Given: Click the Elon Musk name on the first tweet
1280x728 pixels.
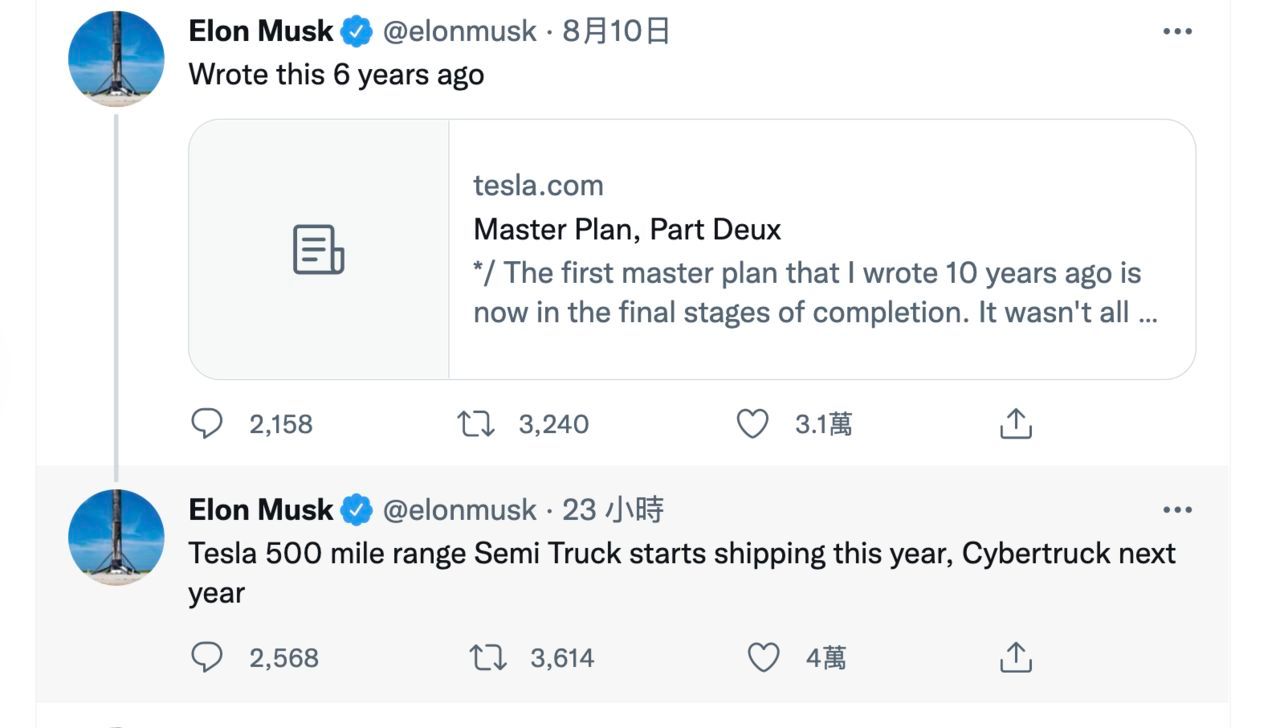Looking at the screenshot, I should [x=260, y=31].
